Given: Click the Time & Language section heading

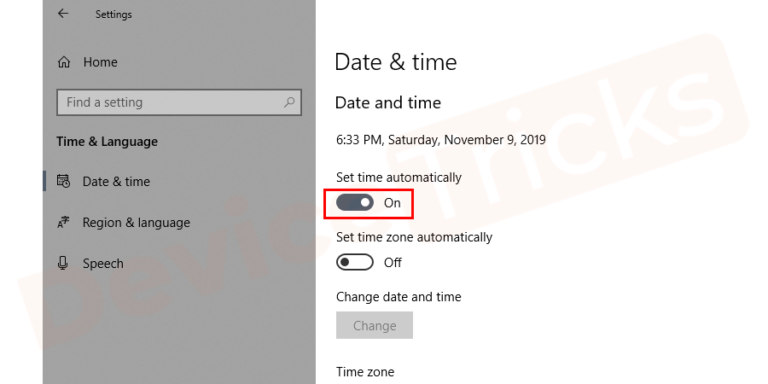Looking at the screenshot, I should coord(107,142).
